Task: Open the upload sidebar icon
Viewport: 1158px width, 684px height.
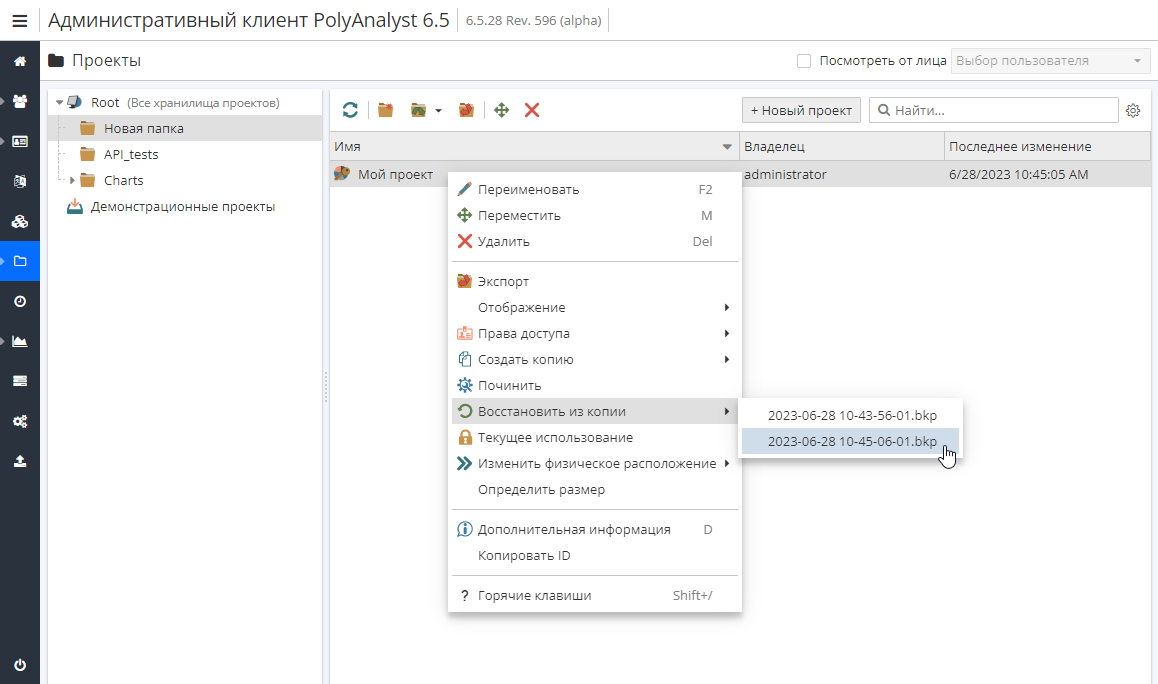Action: click(20, 461)
